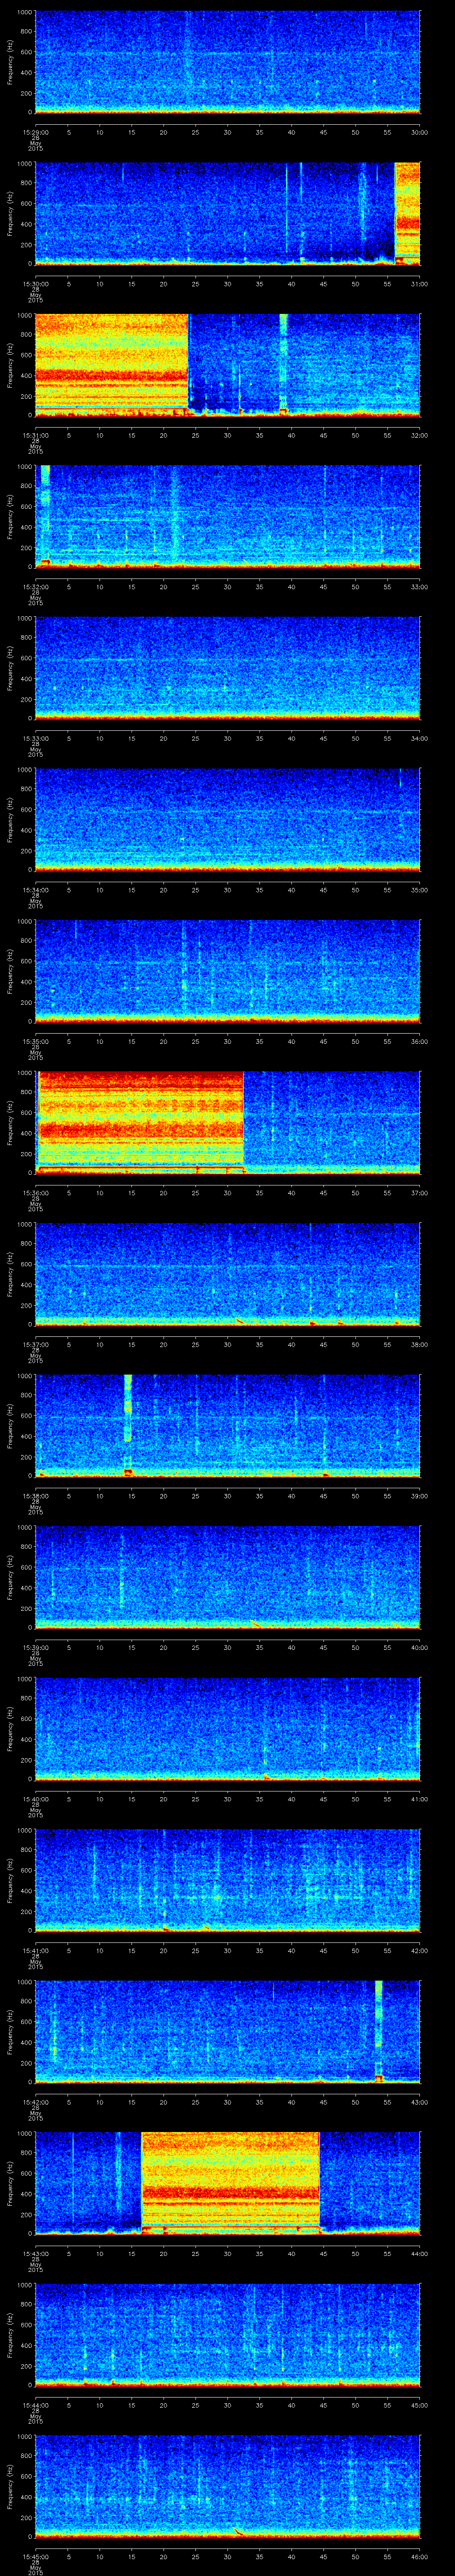Viewport: 455px width, 2576px height.
Task: Click the spectrogram panel starting at 15:37:00
Action: click(x=227, y=1274)
